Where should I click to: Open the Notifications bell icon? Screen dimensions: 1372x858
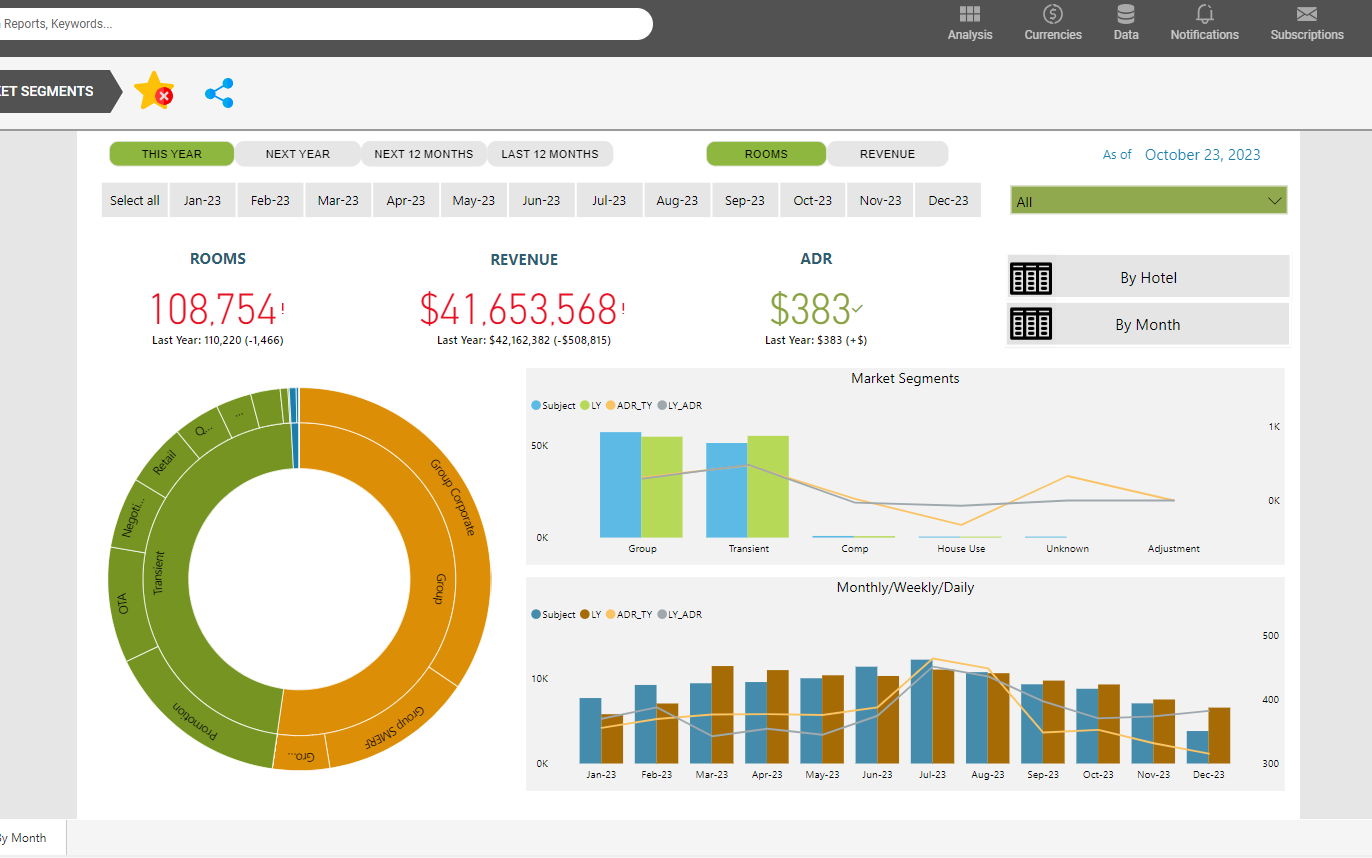pyautogui.click(x=1204, y=14)
